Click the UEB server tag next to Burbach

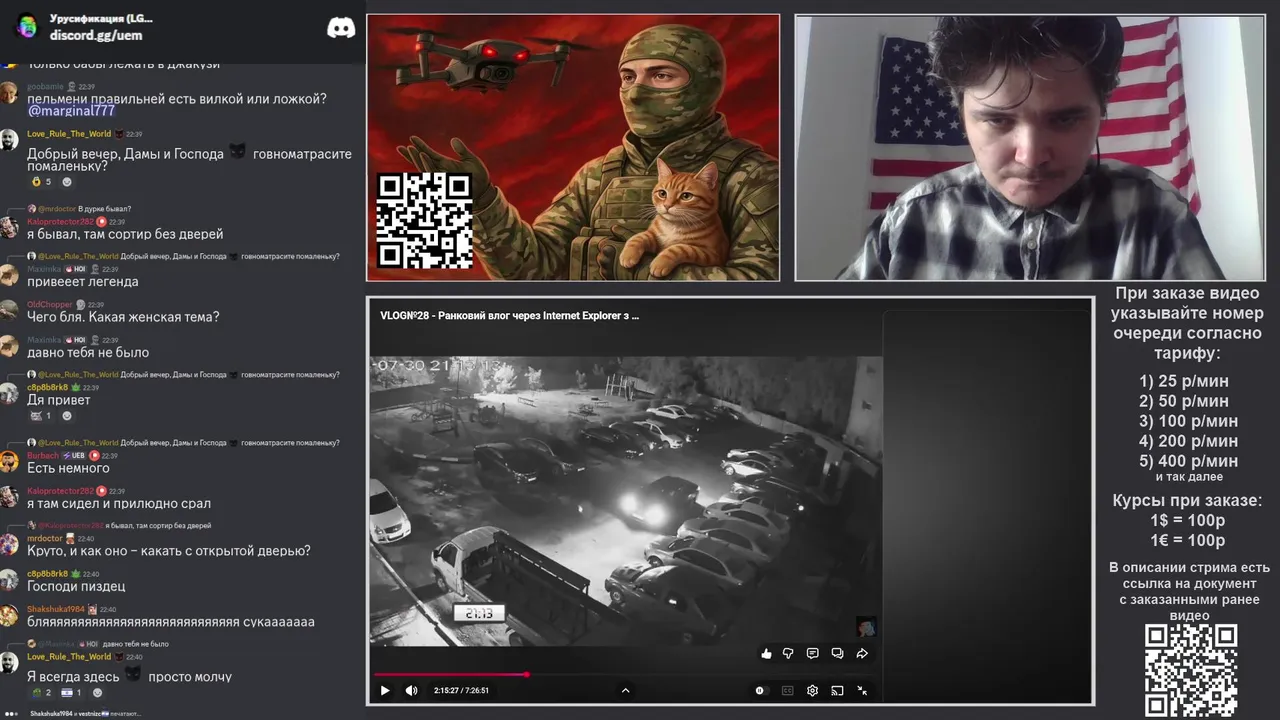pos(74,456)
